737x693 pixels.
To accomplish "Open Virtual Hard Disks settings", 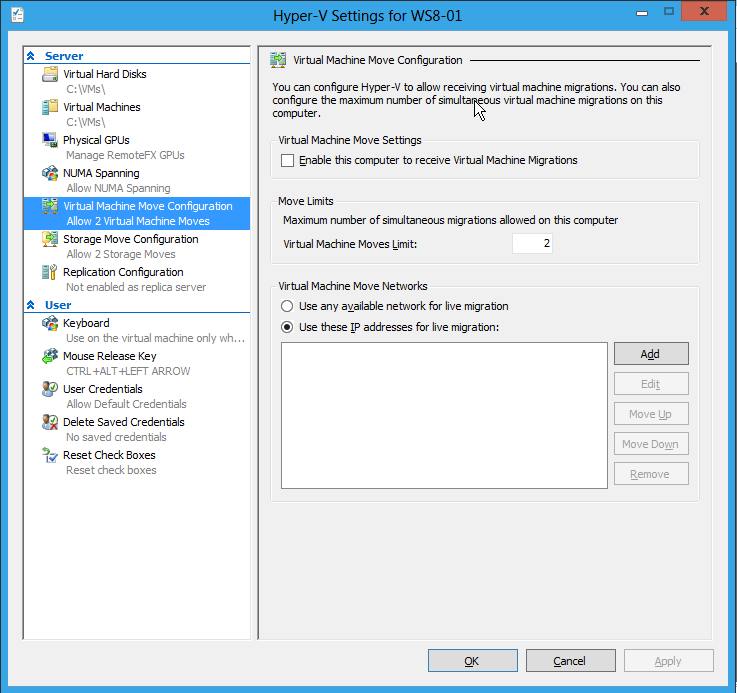I will click(137, 82).
